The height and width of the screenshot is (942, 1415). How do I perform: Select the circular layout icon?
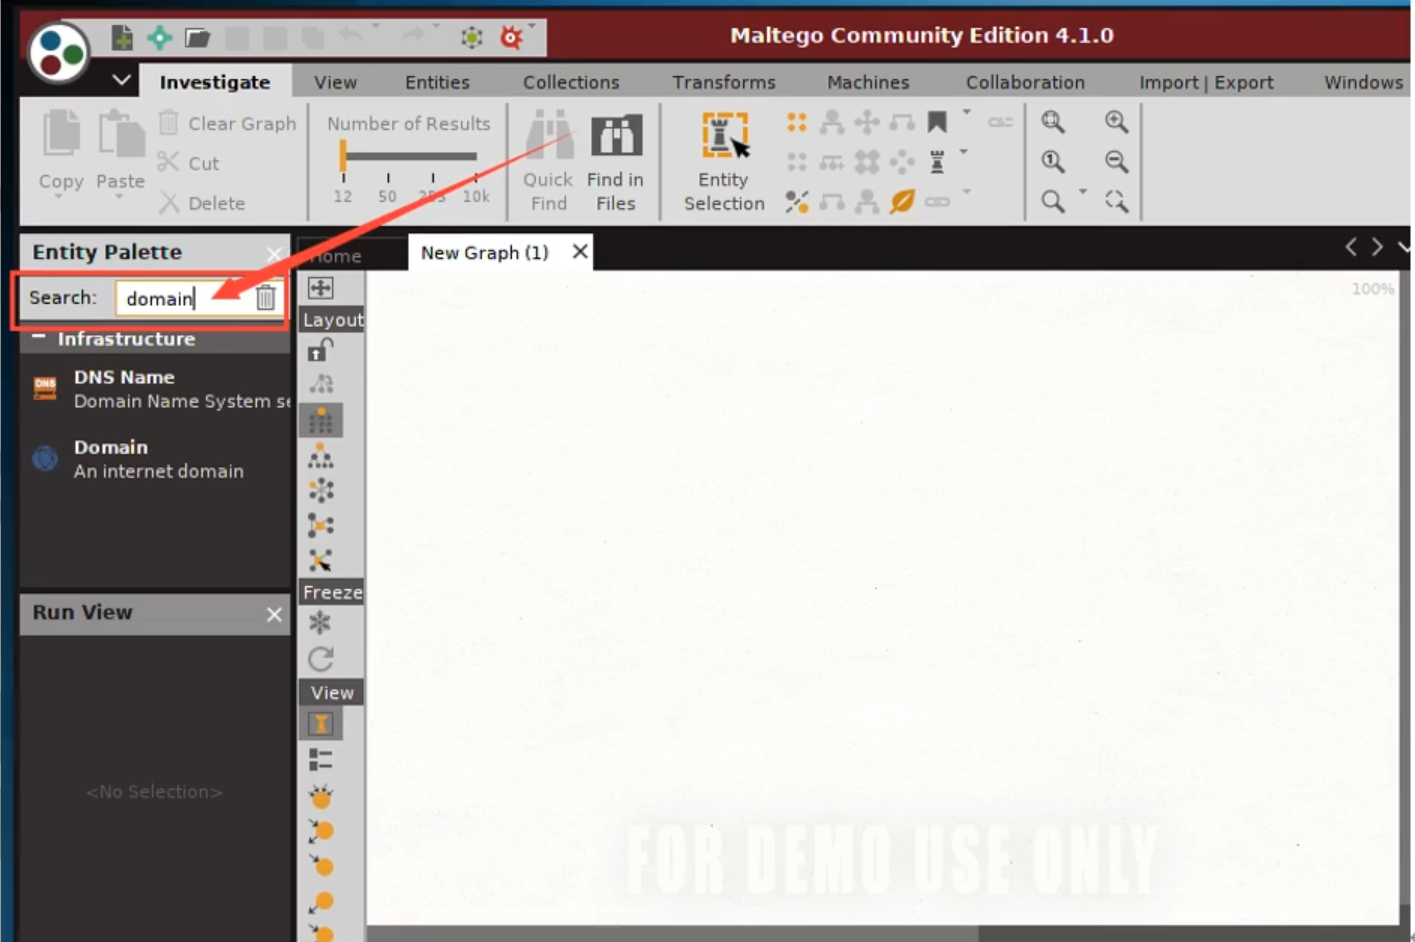[x=321, y=490]
